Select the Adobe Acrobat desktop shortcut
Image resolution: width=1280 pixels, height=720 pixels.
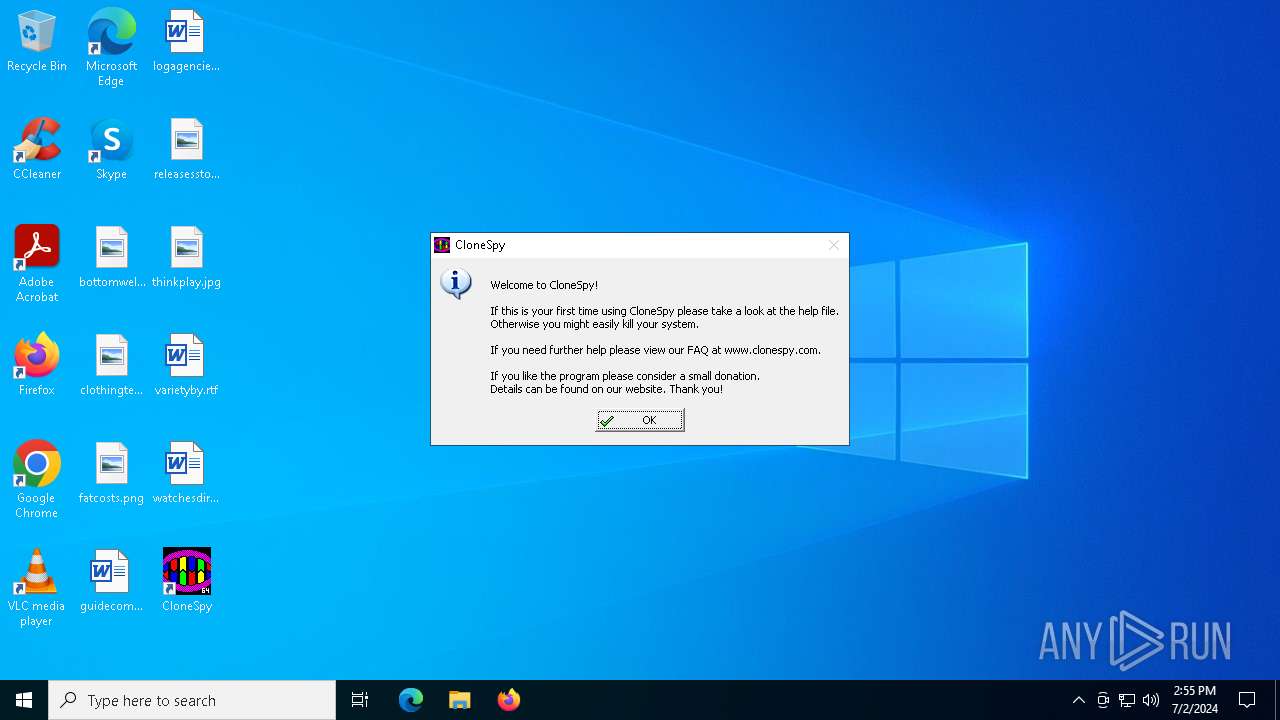(37, 264)
